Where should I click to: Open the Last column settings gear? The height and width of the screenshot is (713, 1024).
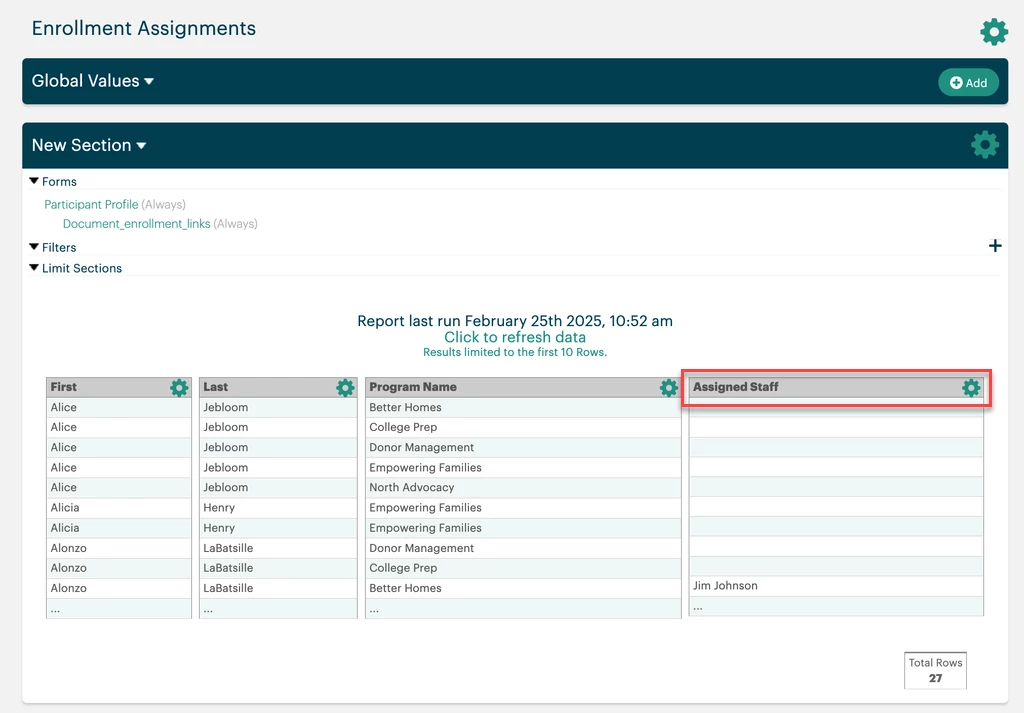pos(345,388)
